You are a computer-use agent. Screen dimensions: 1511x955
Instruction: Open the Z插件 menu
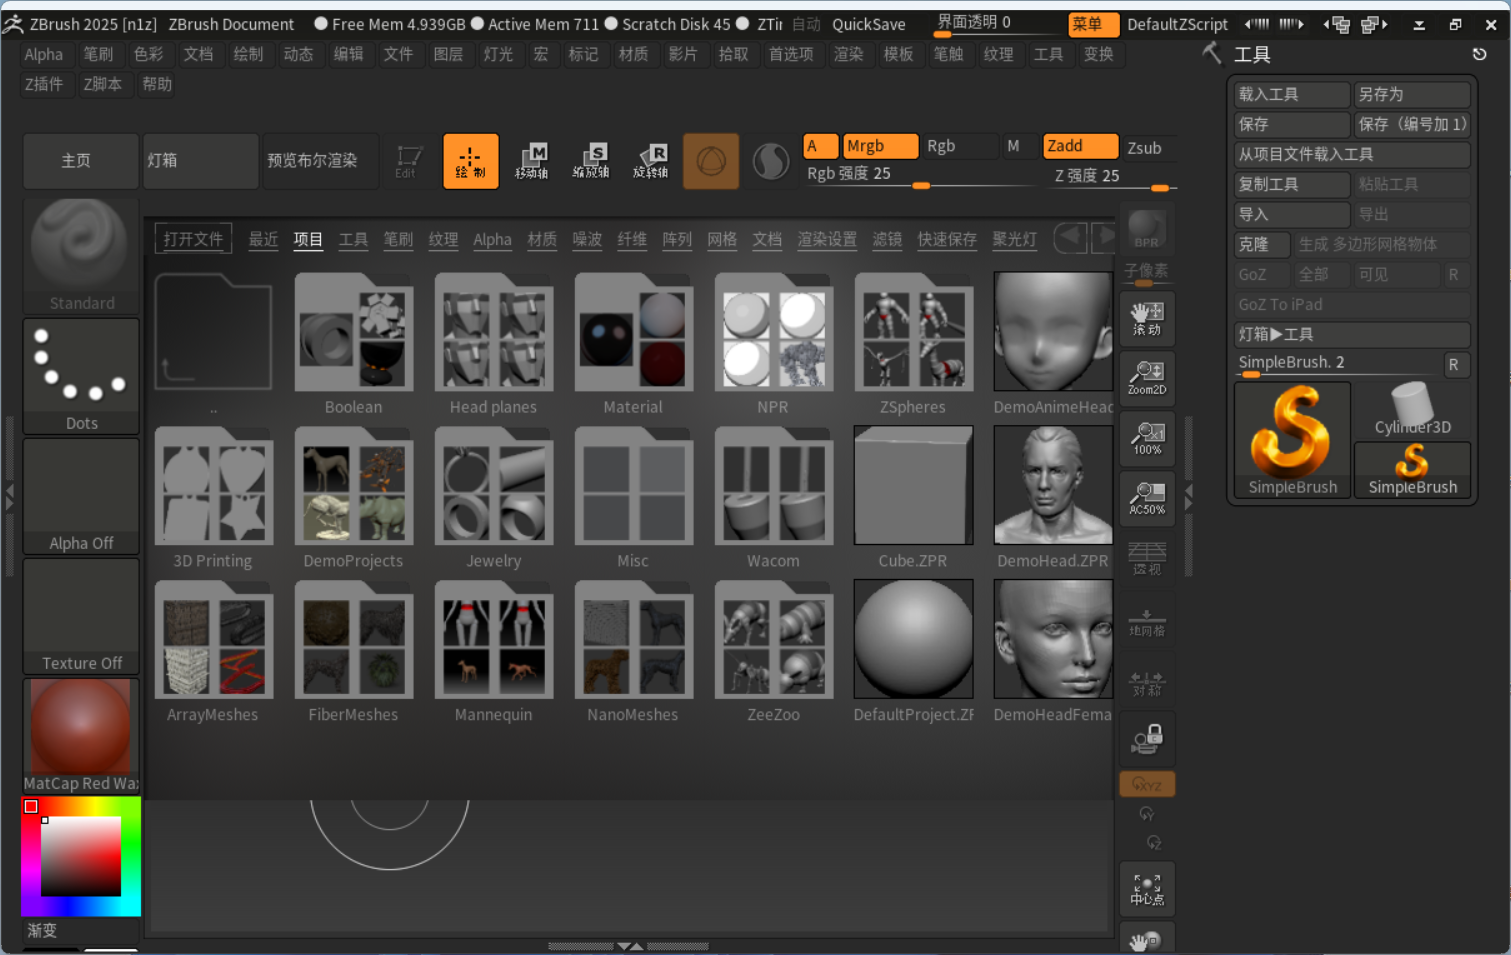[44, 84]
